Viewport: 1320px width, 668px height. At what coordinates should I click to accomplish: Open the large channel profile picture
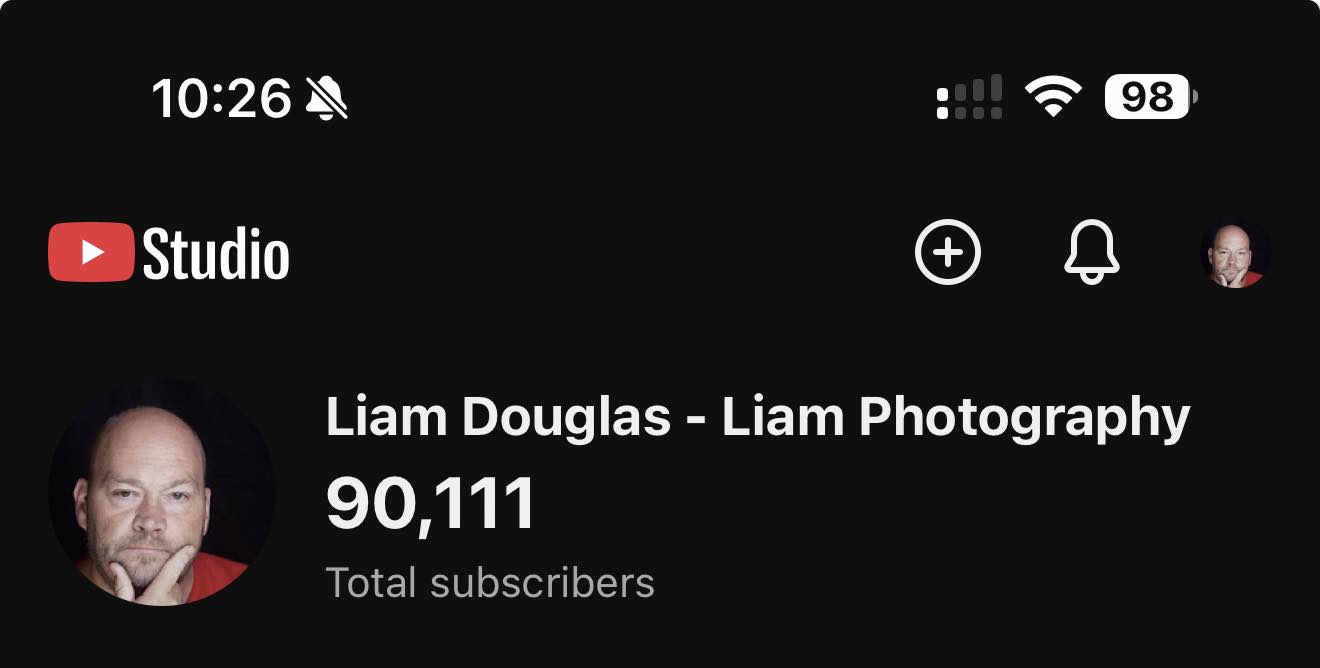162,491
